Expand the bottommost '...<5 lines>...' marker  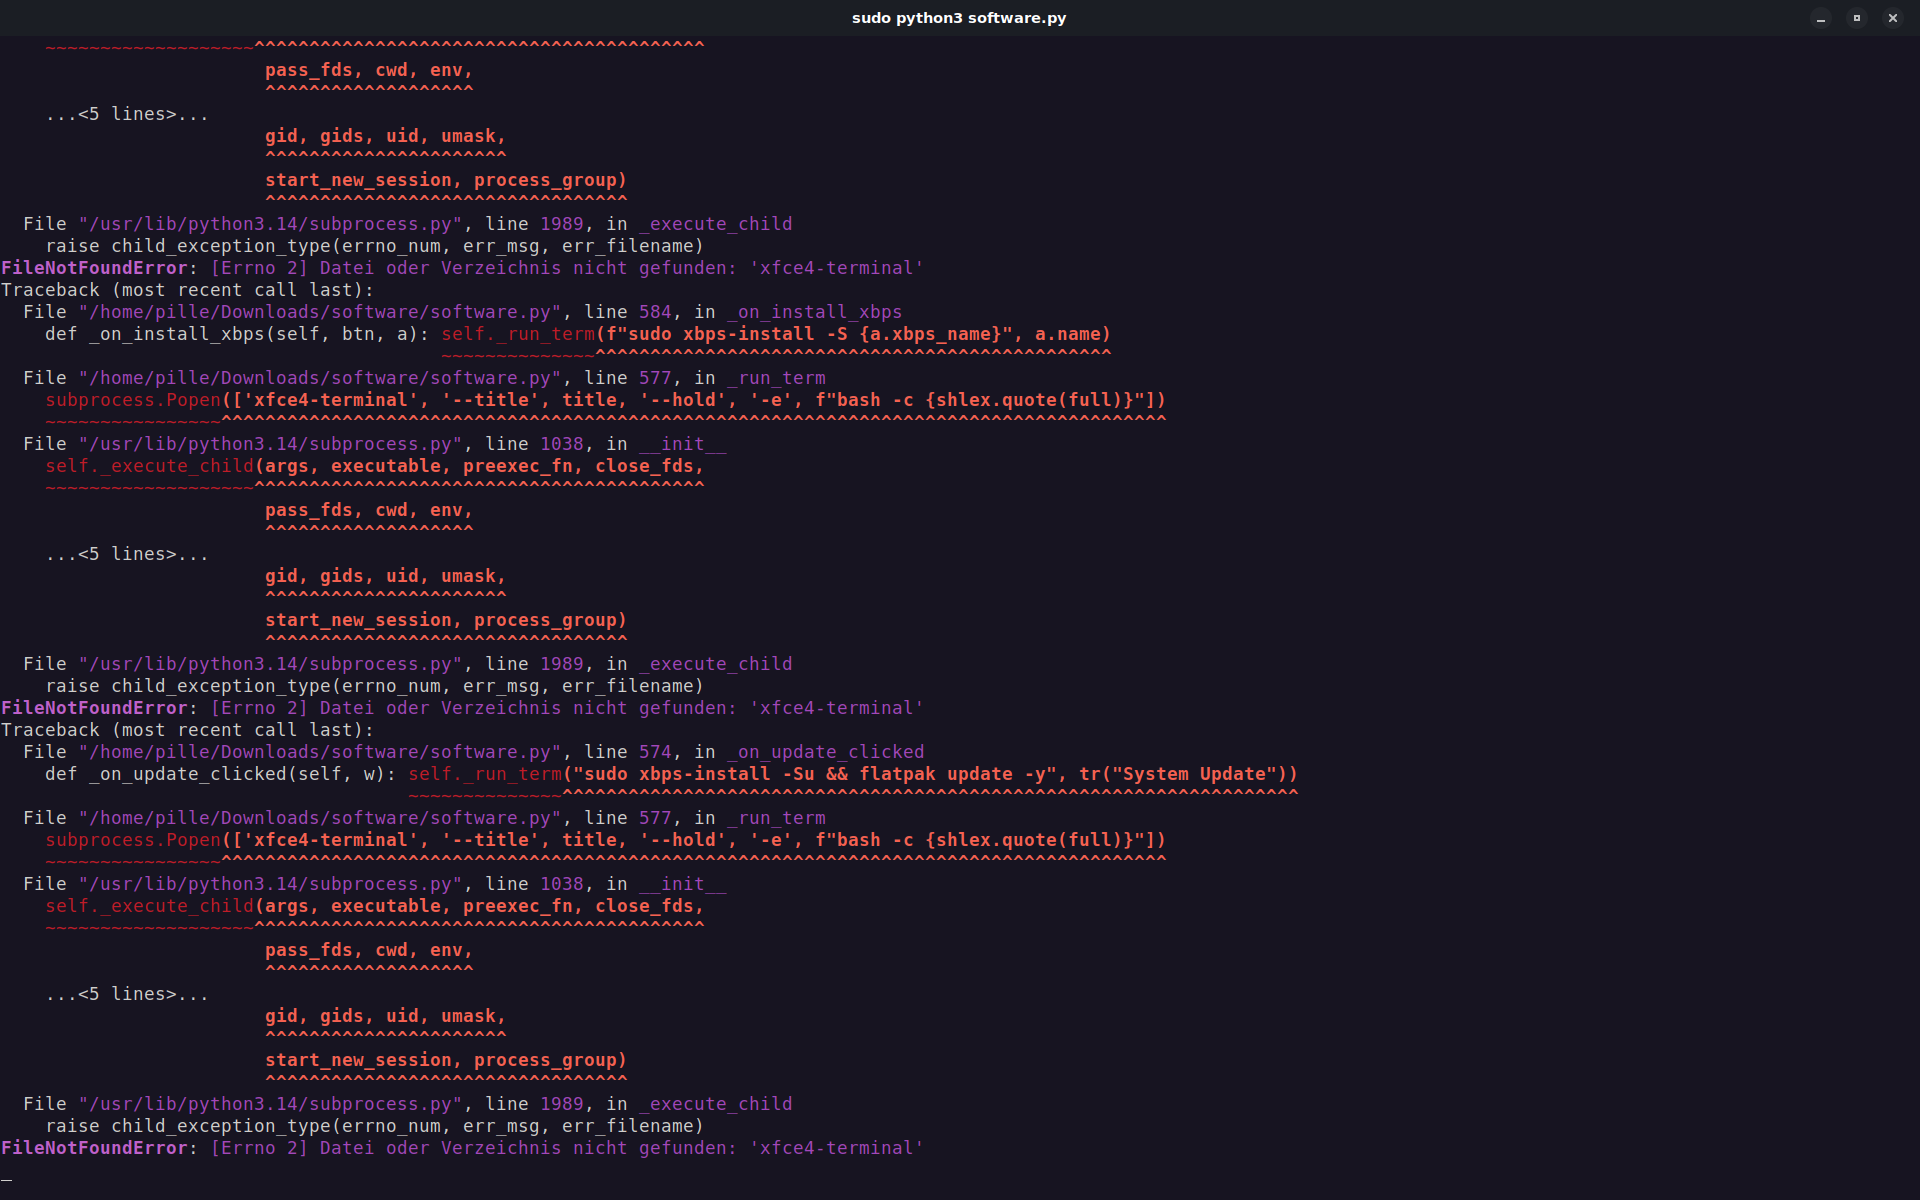[x=127, y=994]
